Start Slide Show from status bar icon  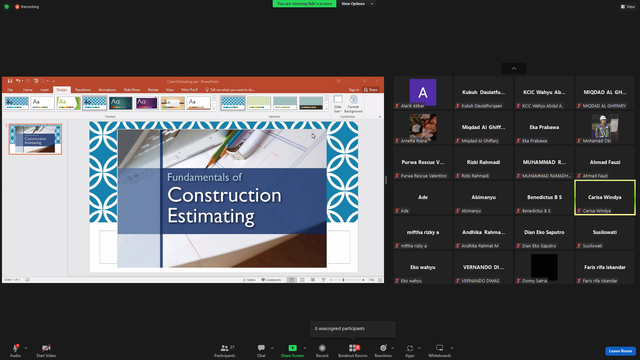(x=323, y=280)
